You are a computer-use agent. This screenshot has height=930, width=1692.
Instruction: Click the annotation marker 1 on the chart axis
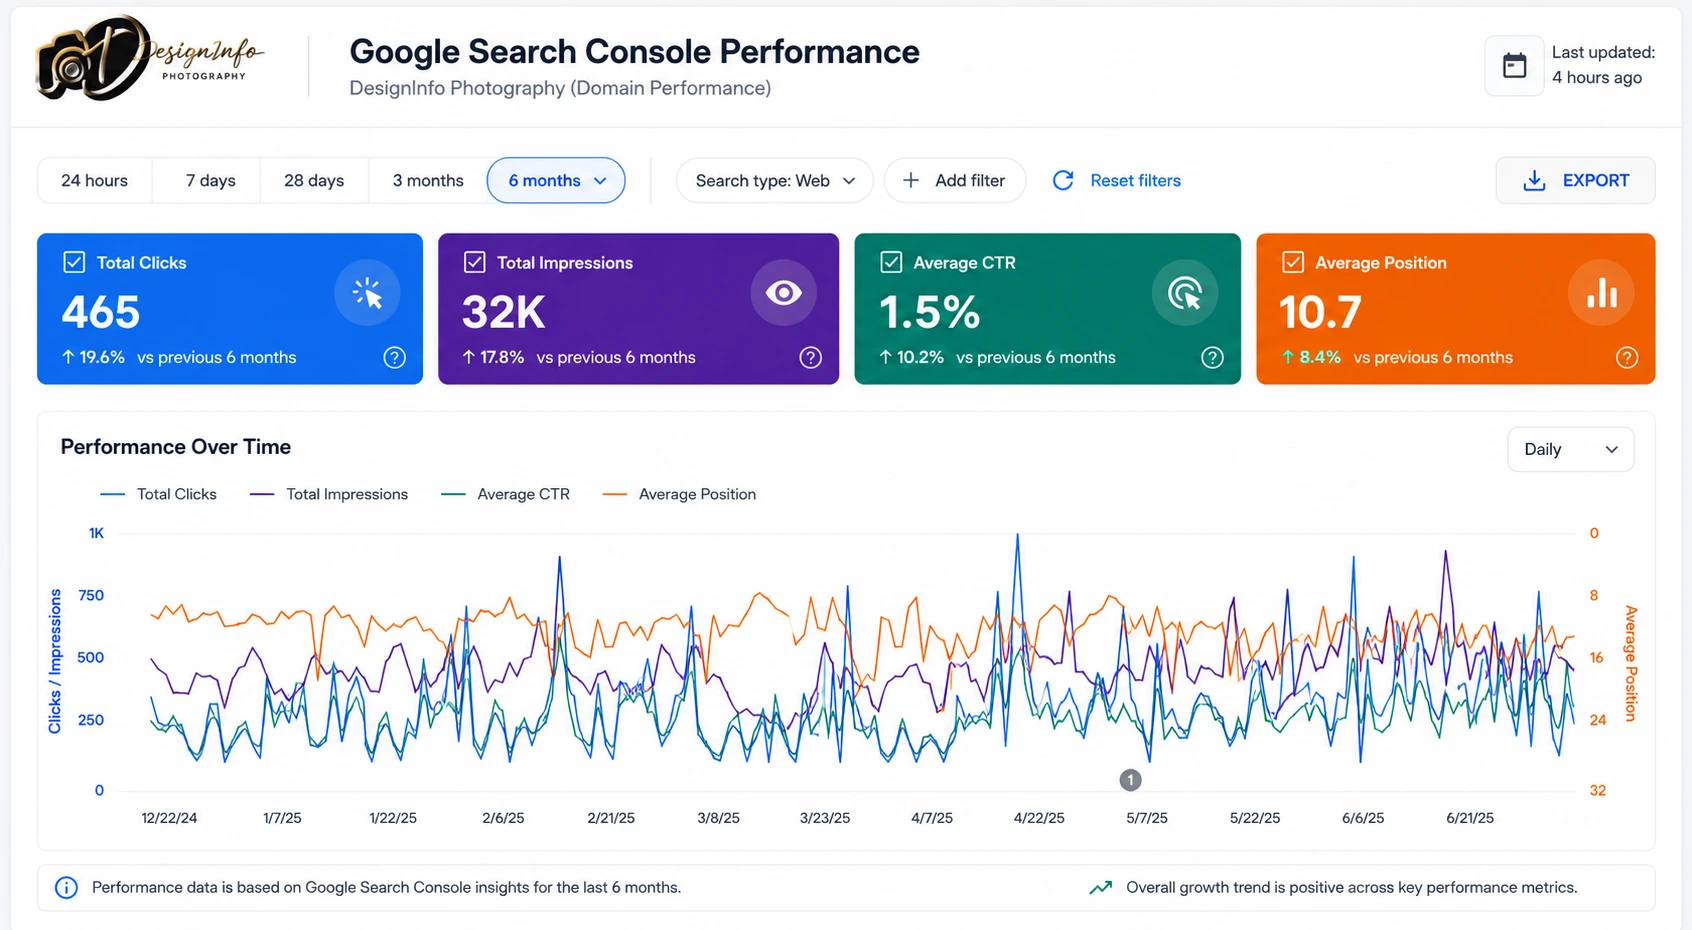coord(1130,780)
